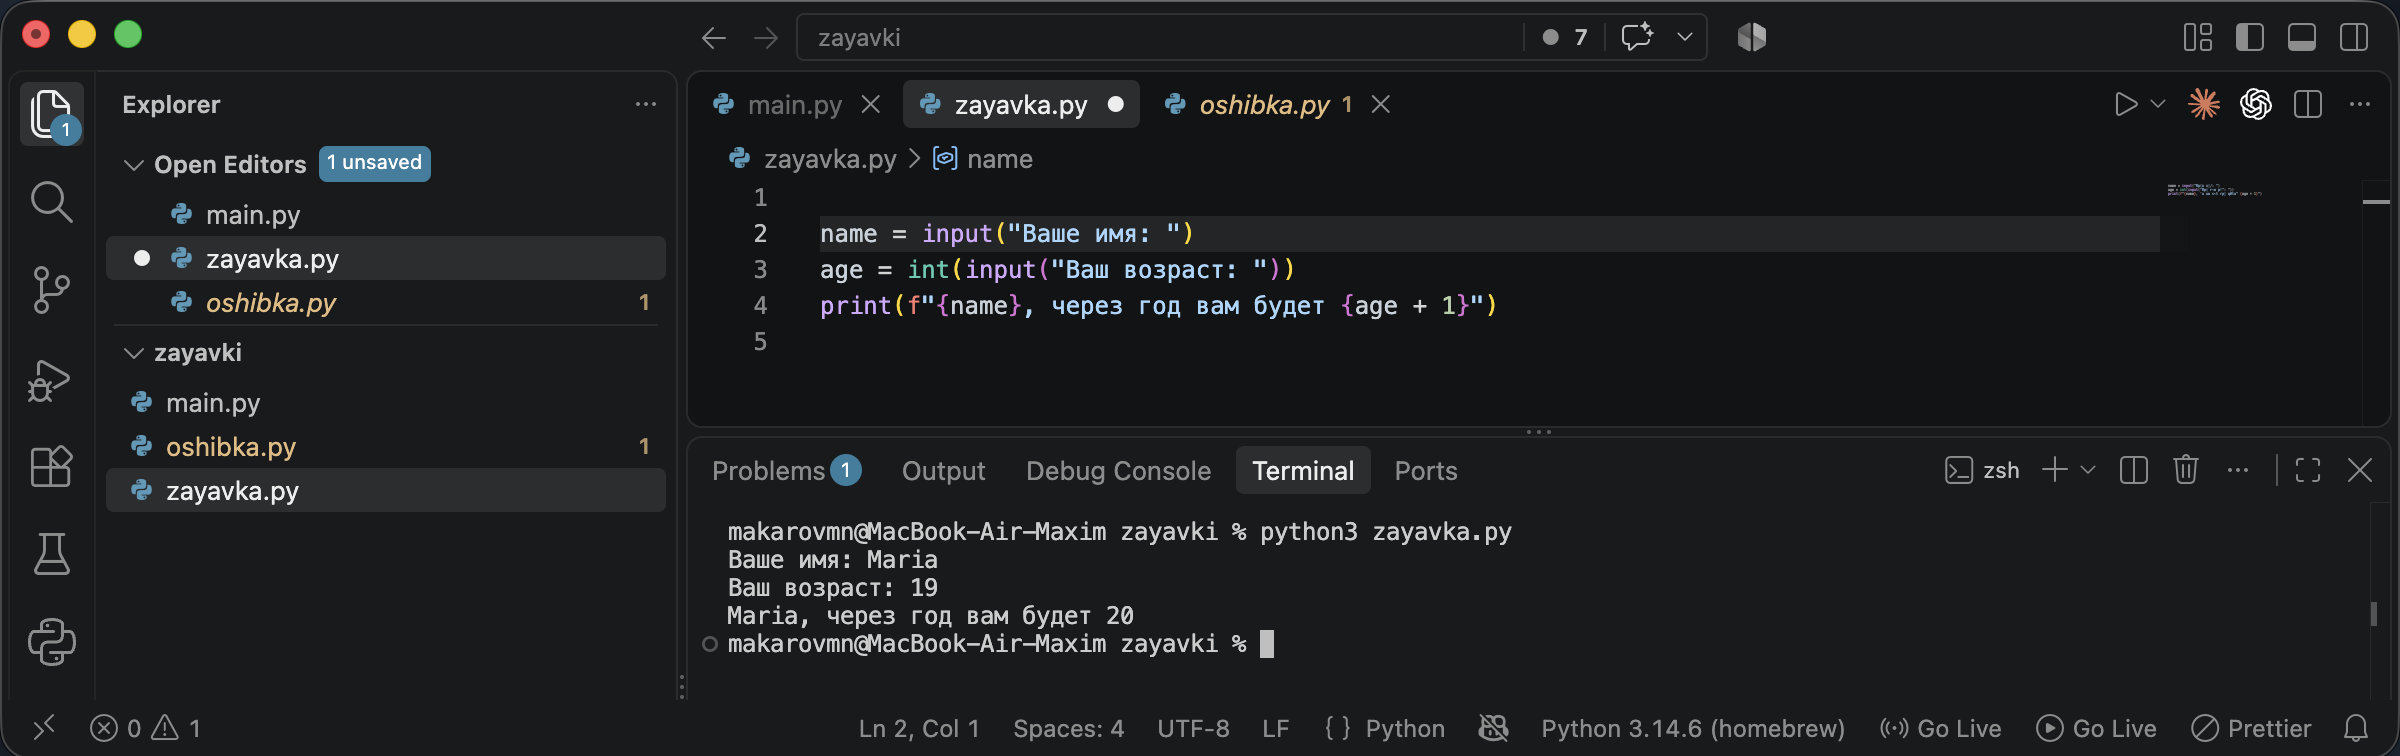Click the Prettier status bar button
The image size is (2400, 756).
point(2251,728)
